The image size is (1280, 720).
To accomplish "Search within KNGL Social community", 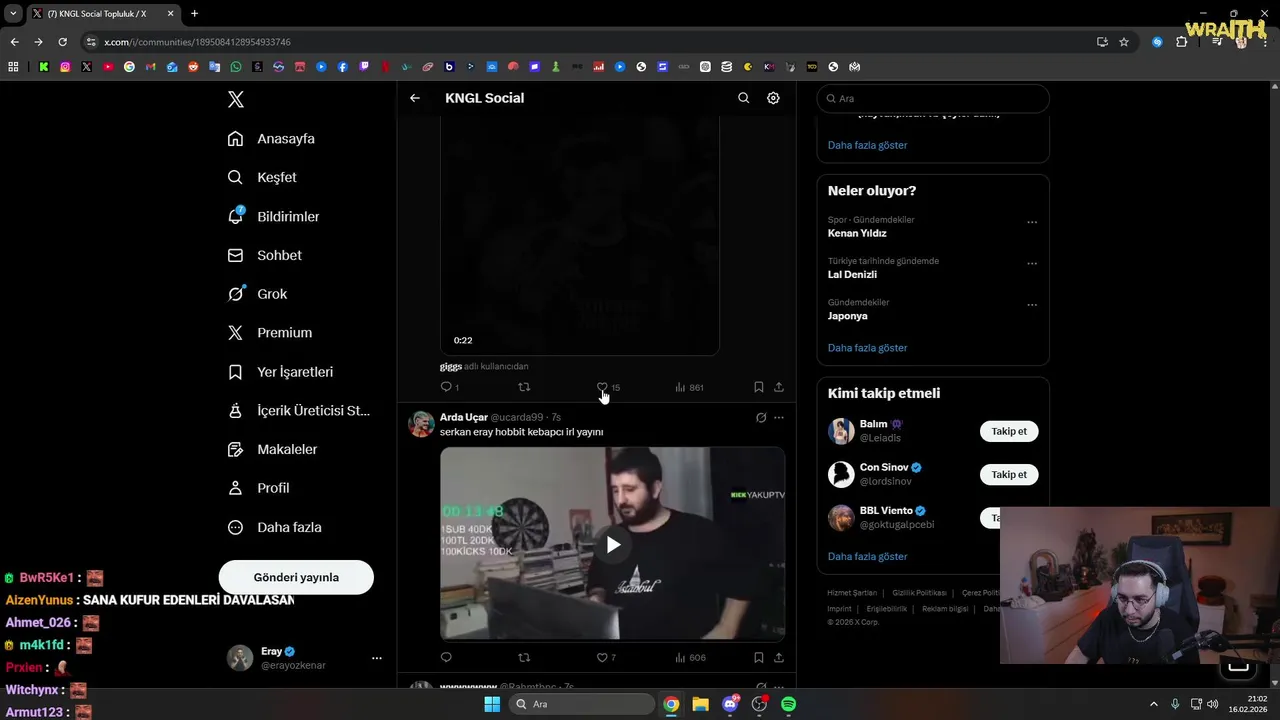I will pos(743,98).
